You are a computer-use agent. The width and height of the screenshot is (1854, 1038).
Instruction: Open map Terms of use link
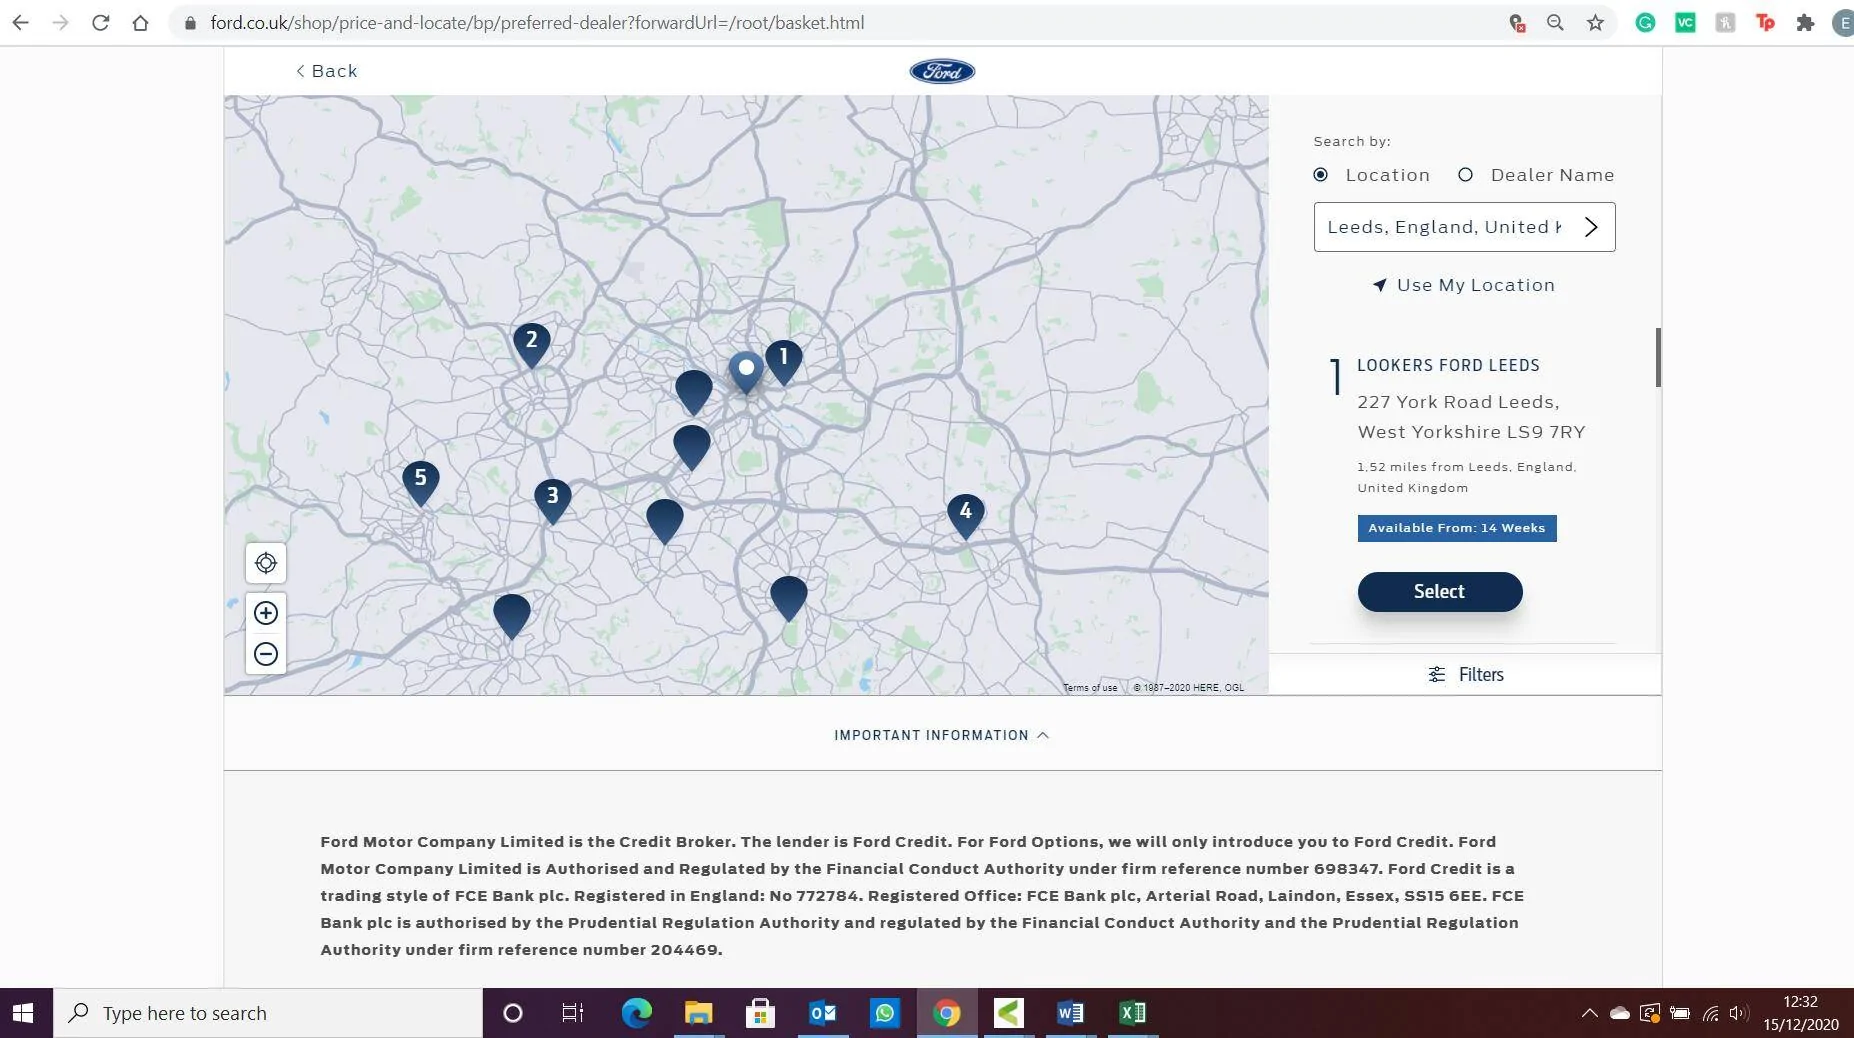[x=1090, y=688]
